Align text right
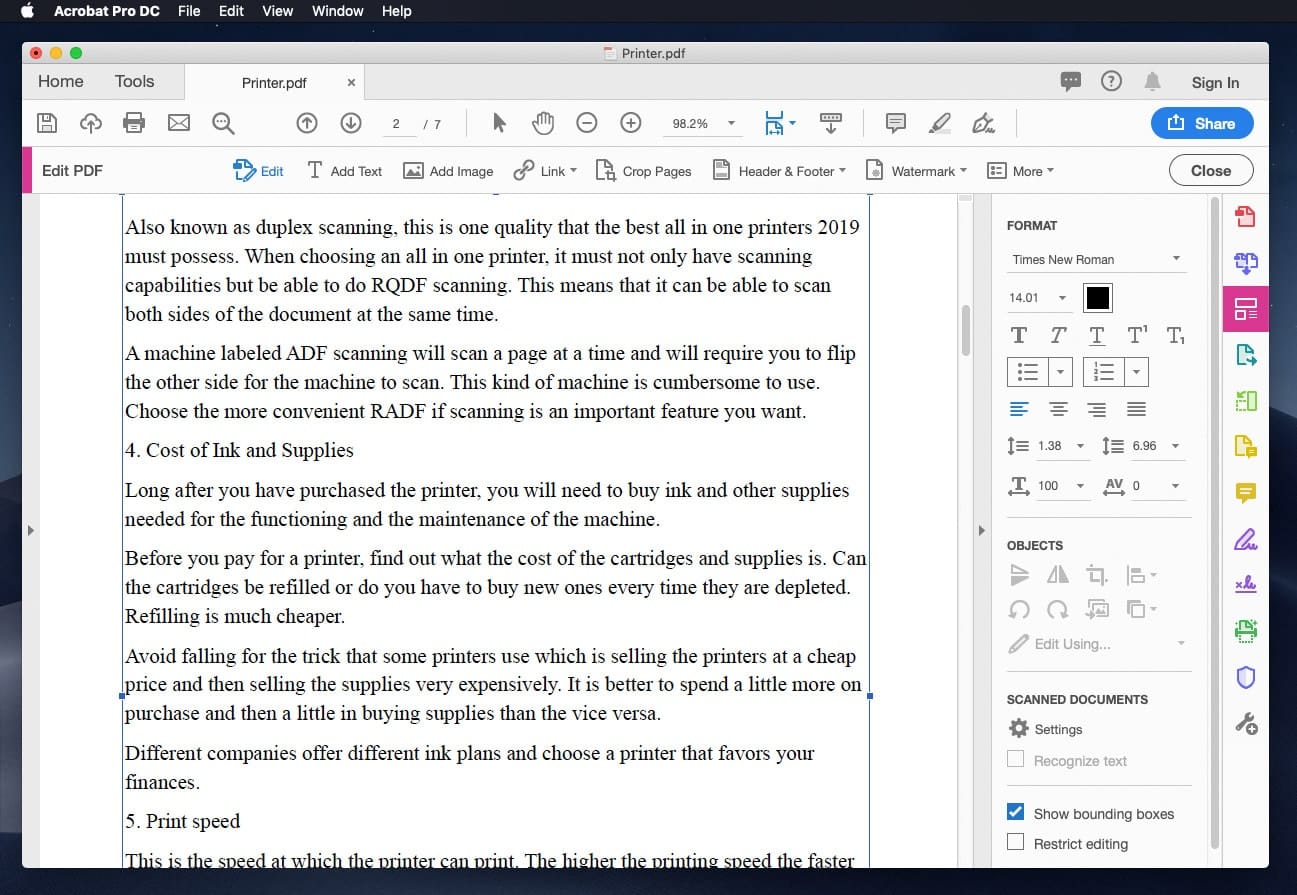The height and width of the screenshot is (895, 1297). coord(1097,409)
